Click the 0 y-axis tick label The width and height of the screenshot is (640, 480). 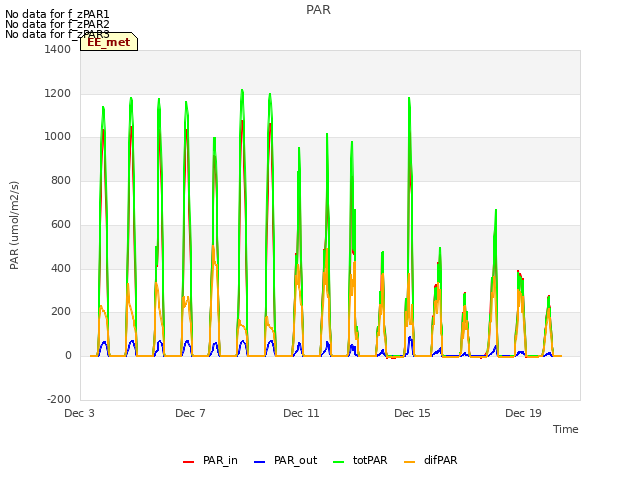68,356
